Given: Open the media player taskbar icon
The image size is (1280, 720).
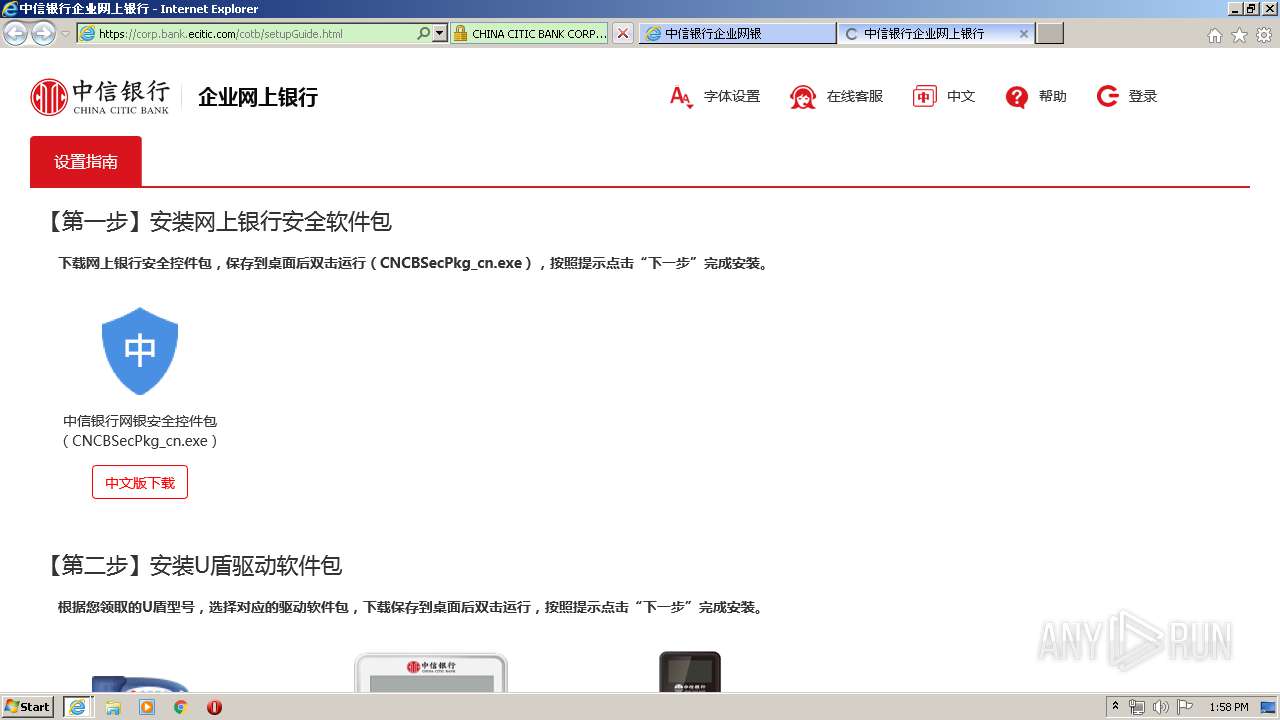Looking at the screenshot, I should 147,707.
